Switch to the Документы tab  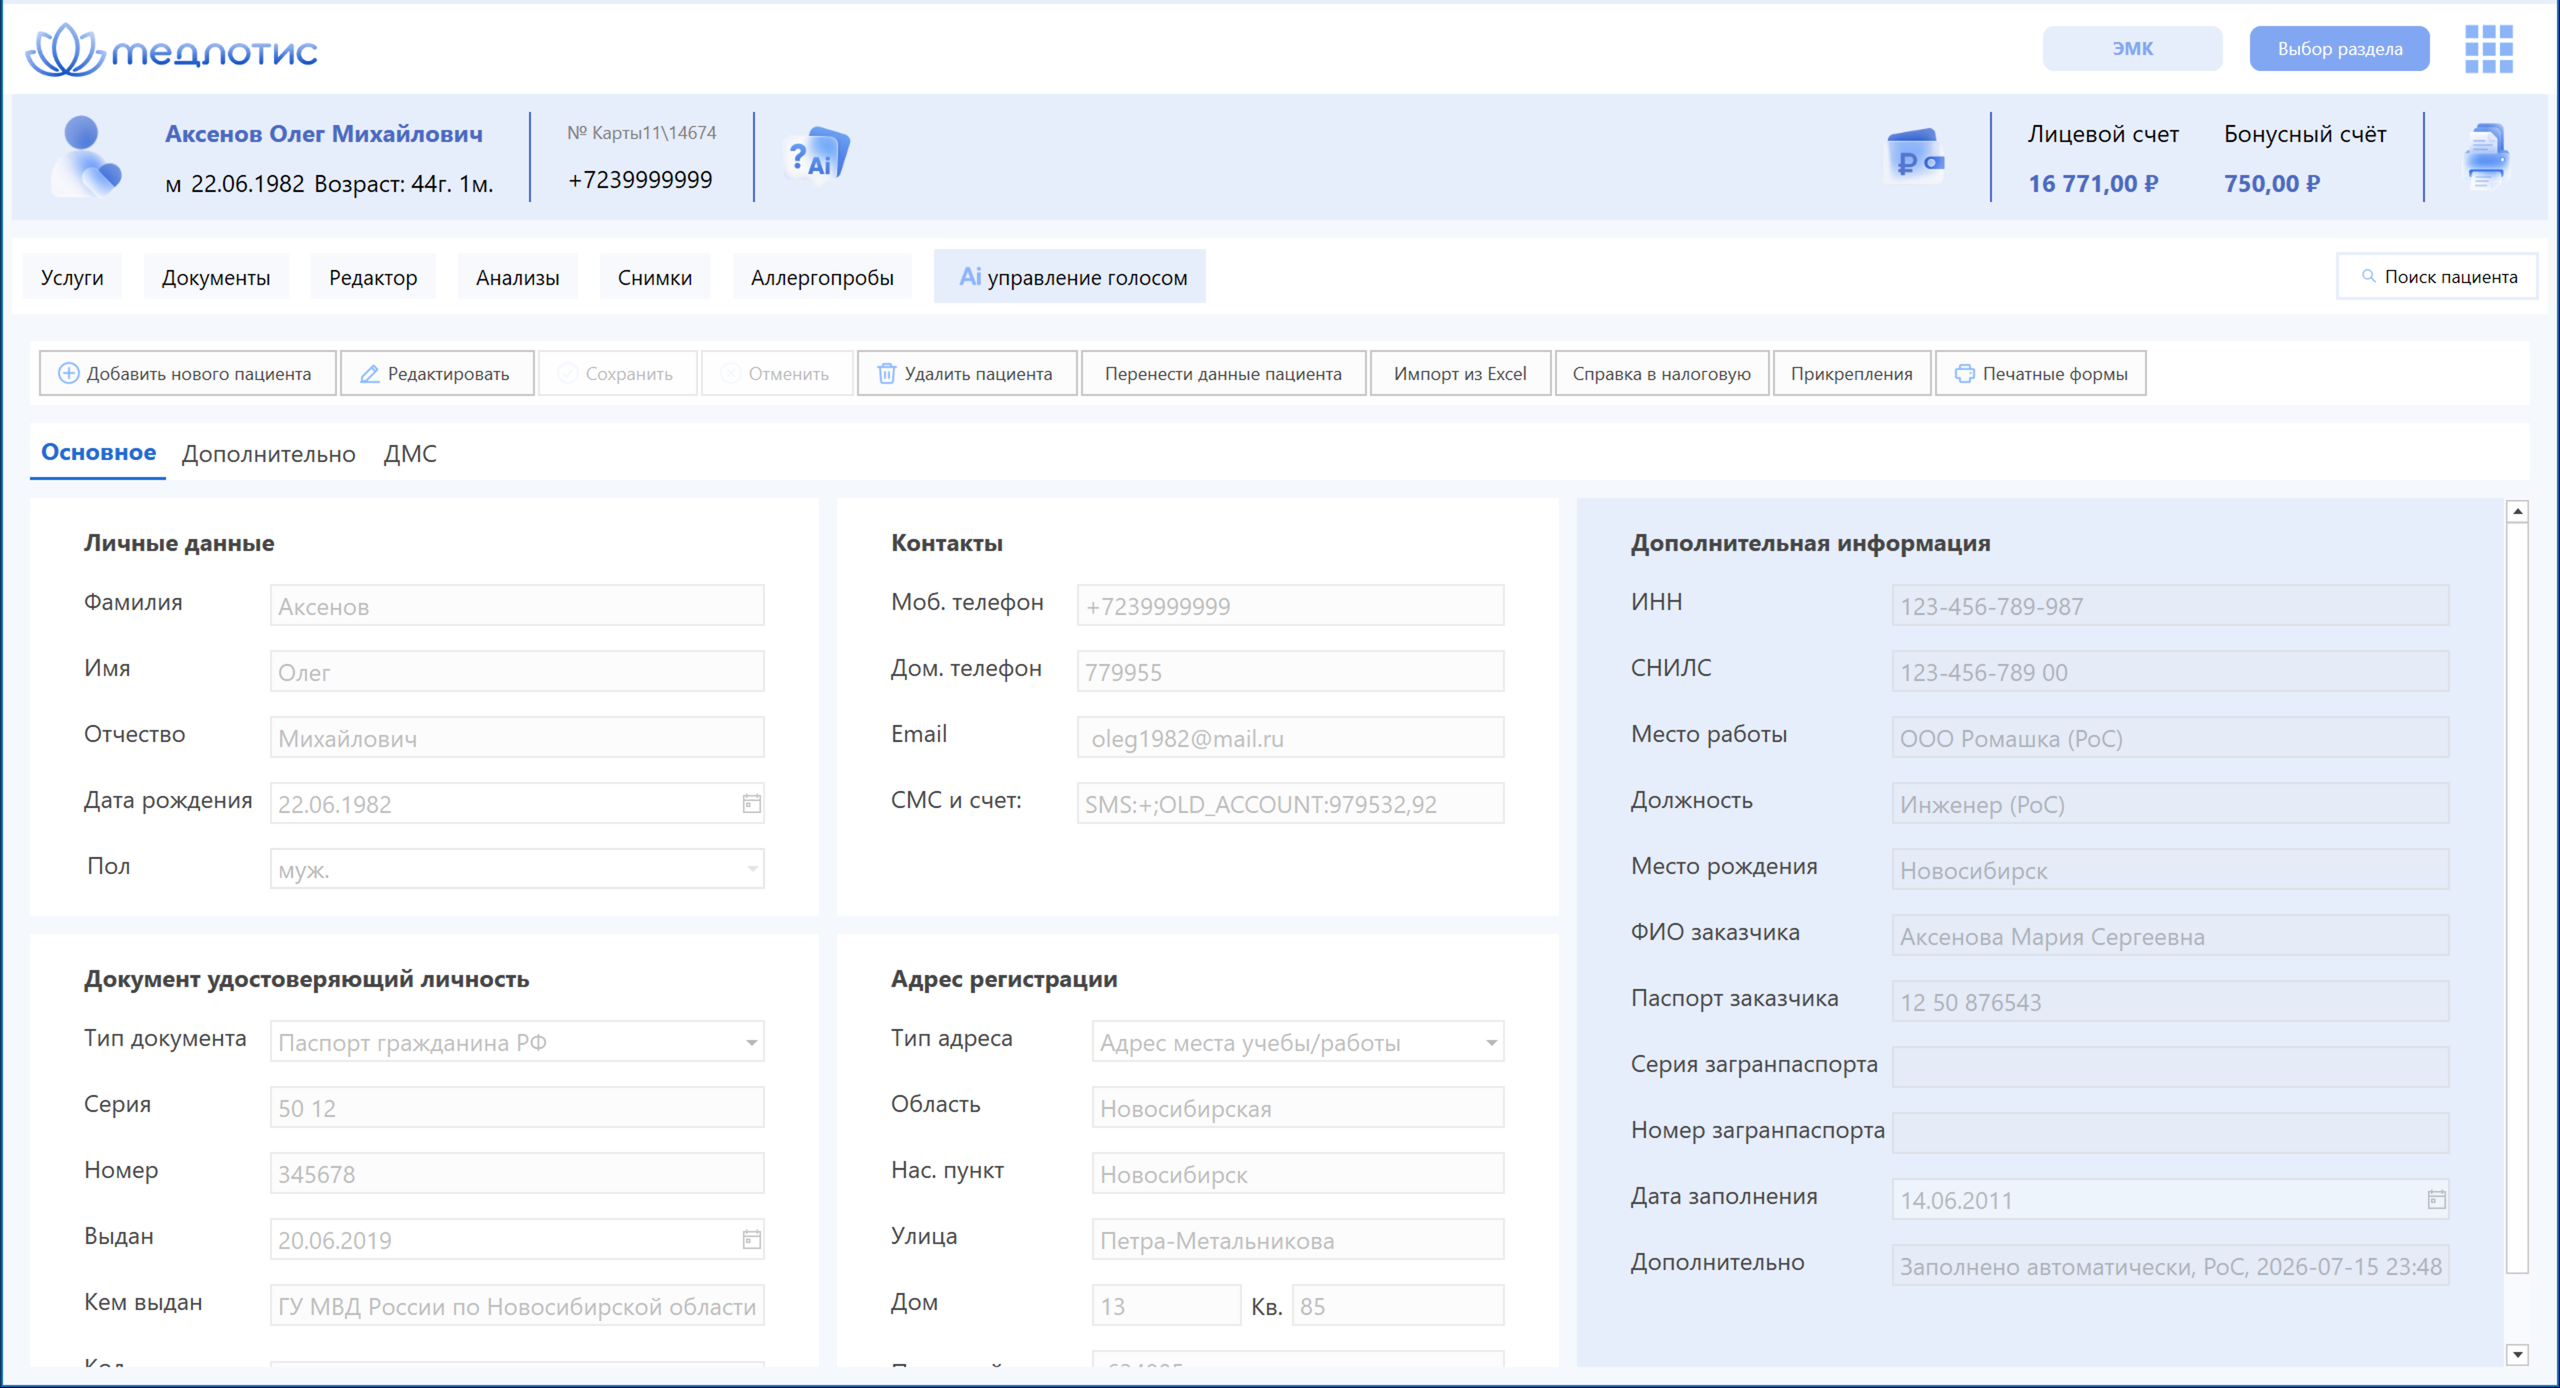[216, 277]
